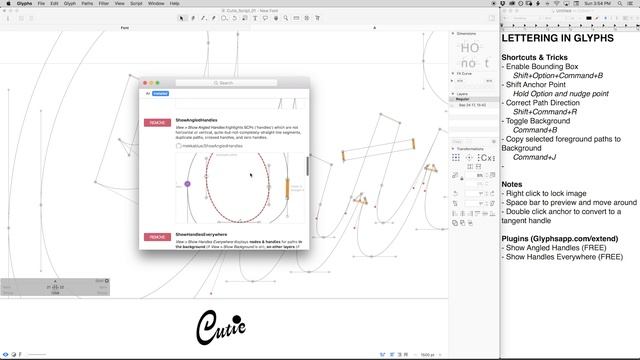This screenshot has height=360, width=640.
Task: Check the mekkablue/ShowAngledHandles checkbox
Action: coord(179,146)
